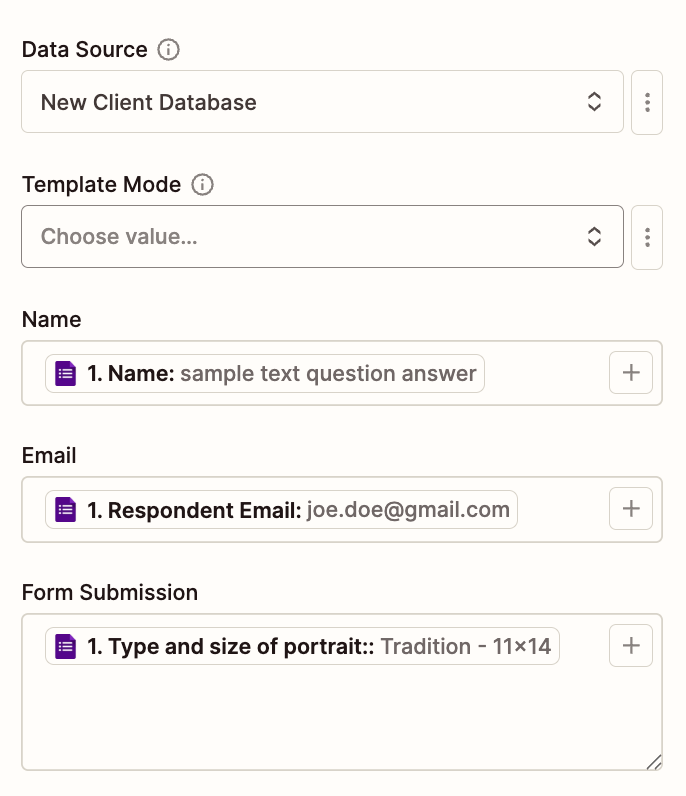
Task: Open the New Client Database dropdown
Action: (300, 102)
